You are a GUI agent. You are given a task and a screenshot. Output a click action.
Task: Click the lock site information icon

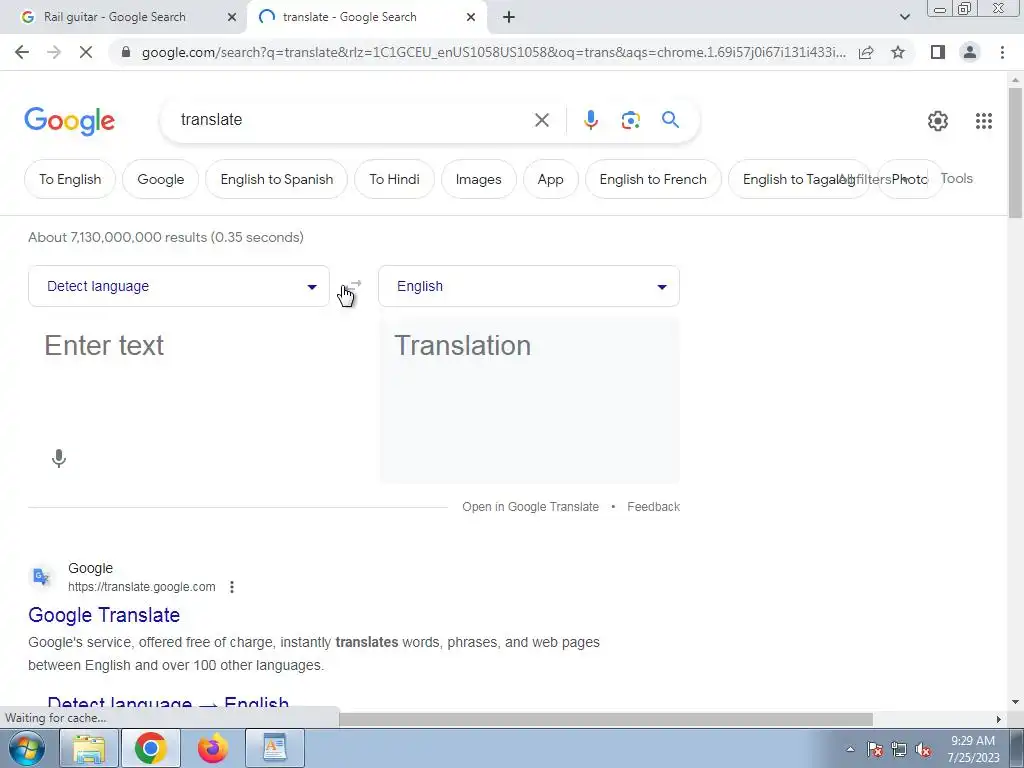point(126,52)
